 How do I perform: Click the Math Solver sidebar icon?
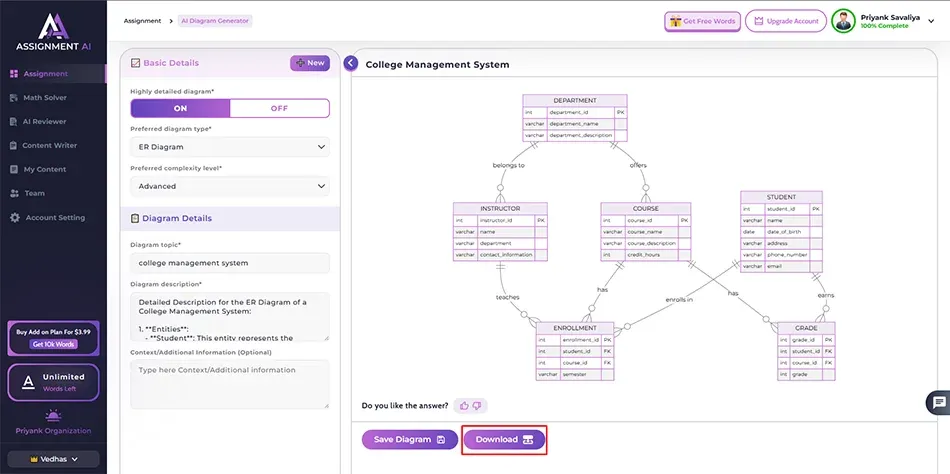pyautogui.click(x=14, y=98)
